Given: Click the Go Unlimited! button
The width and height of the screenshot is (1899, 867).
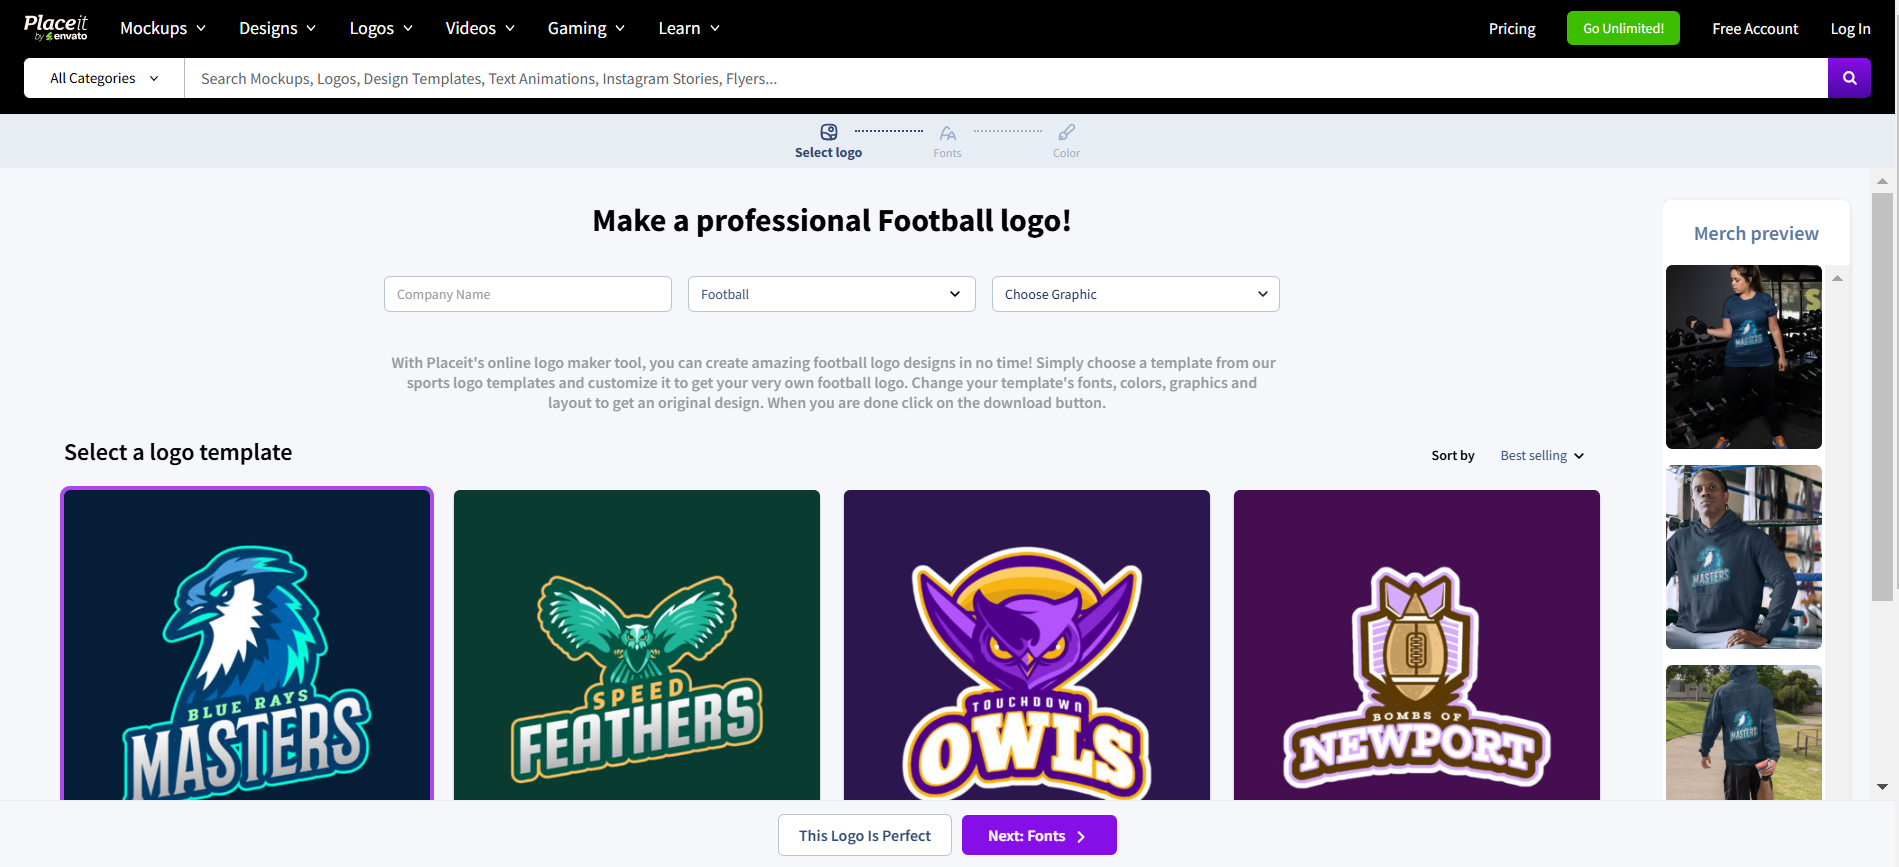Looking at the screenshot, I should pyautogui.click(x=1623, y=28).
